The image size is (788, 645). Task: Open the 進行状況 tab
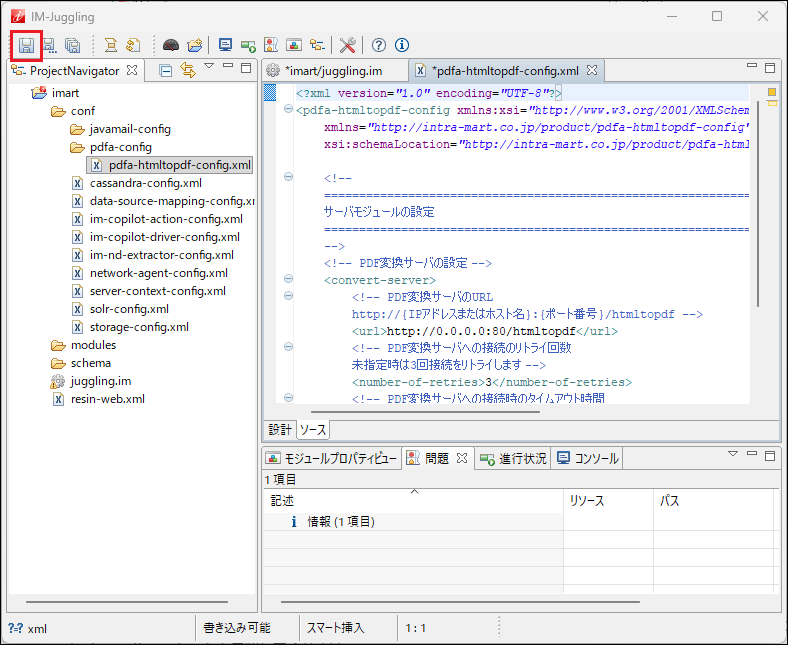(513, 459)
